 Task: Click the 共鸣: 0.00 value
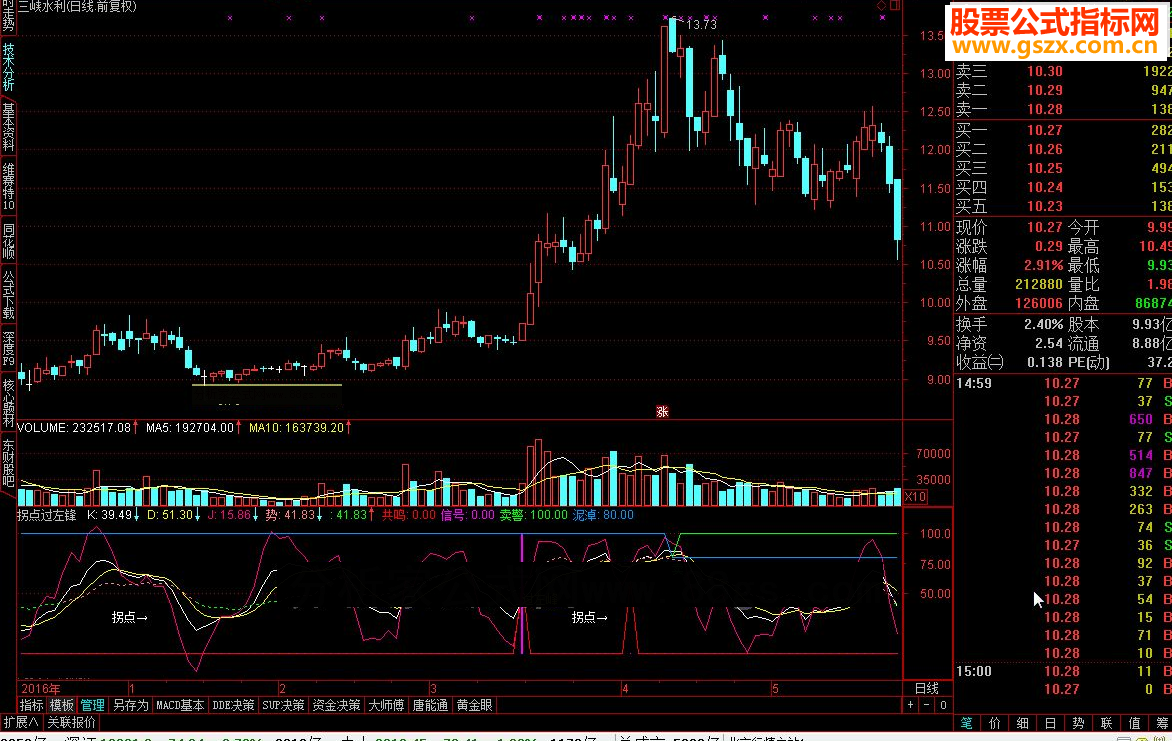point(409,515)
